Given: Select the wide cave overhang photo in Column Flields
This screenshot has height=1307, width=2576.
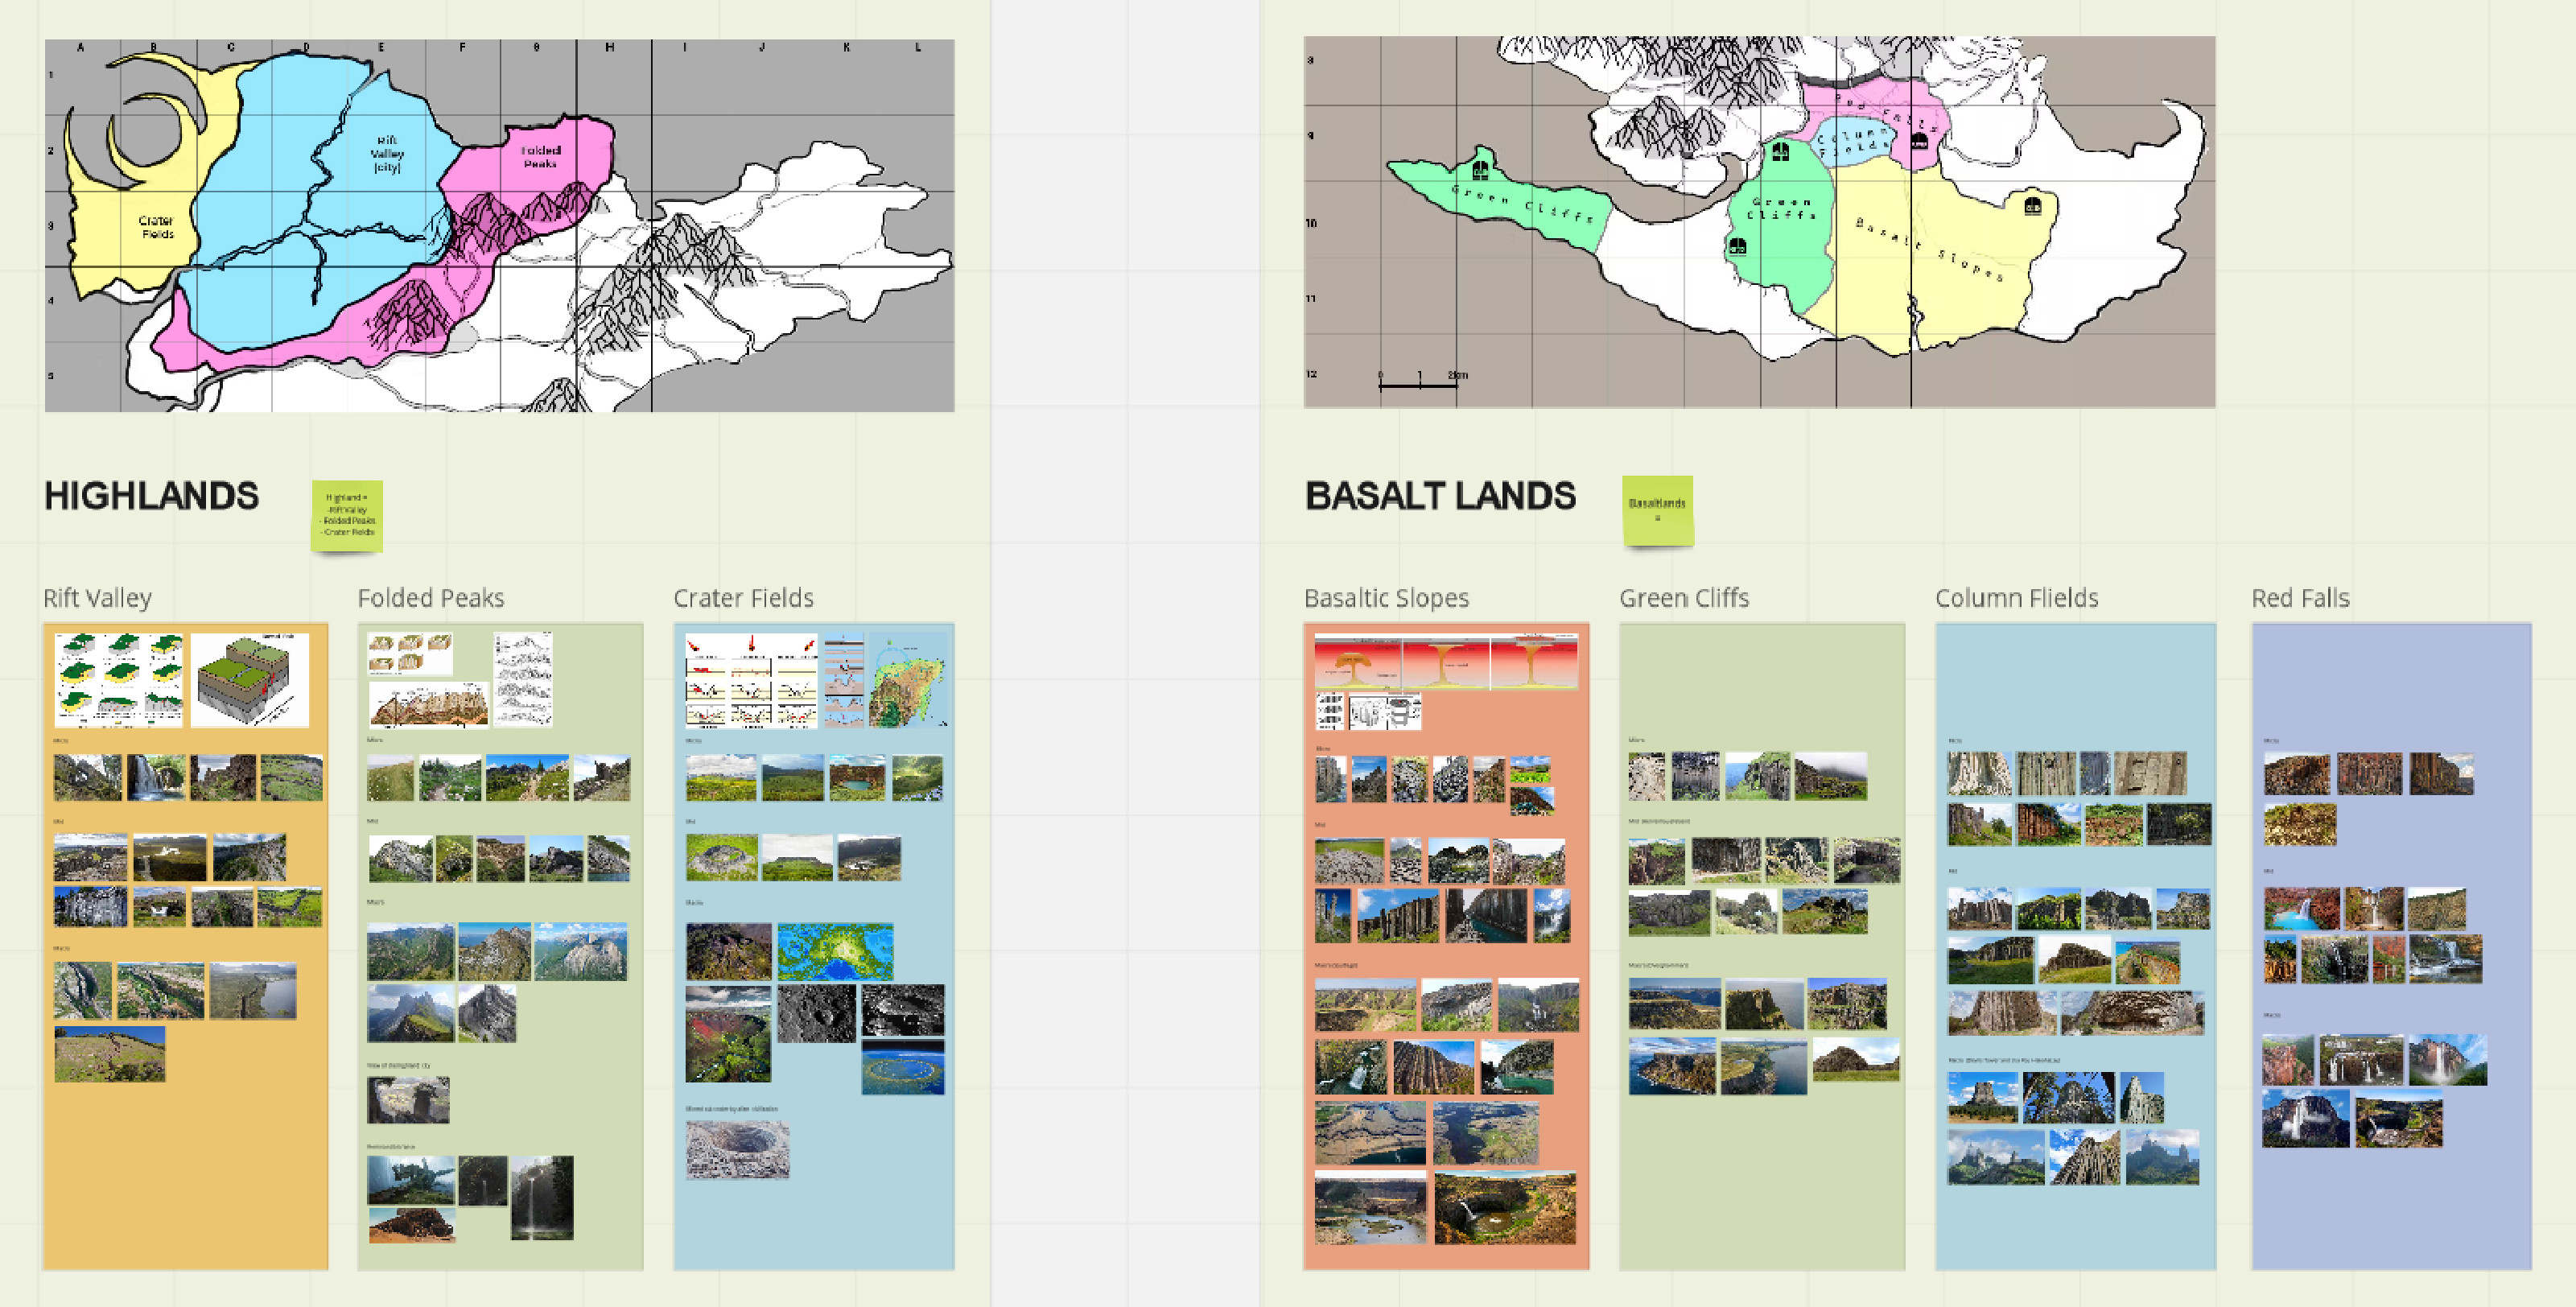Looking at the screenshot, I should 2132,1012.
